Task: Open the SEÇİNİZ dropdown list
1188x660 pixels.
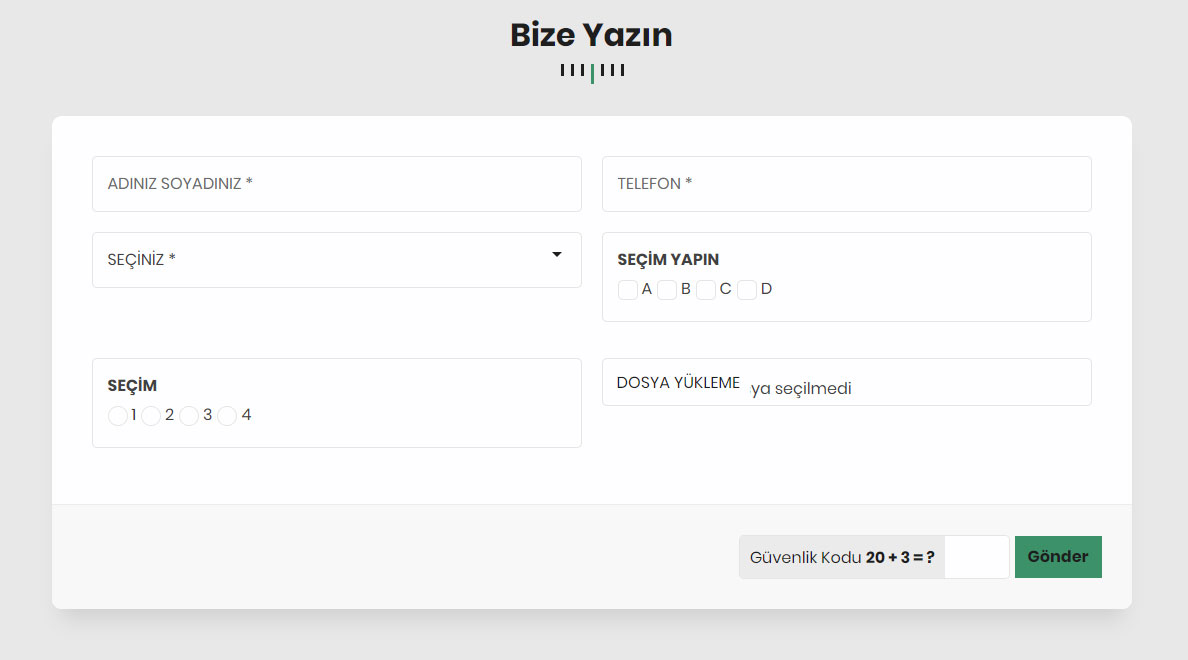Action: (336, 260)
